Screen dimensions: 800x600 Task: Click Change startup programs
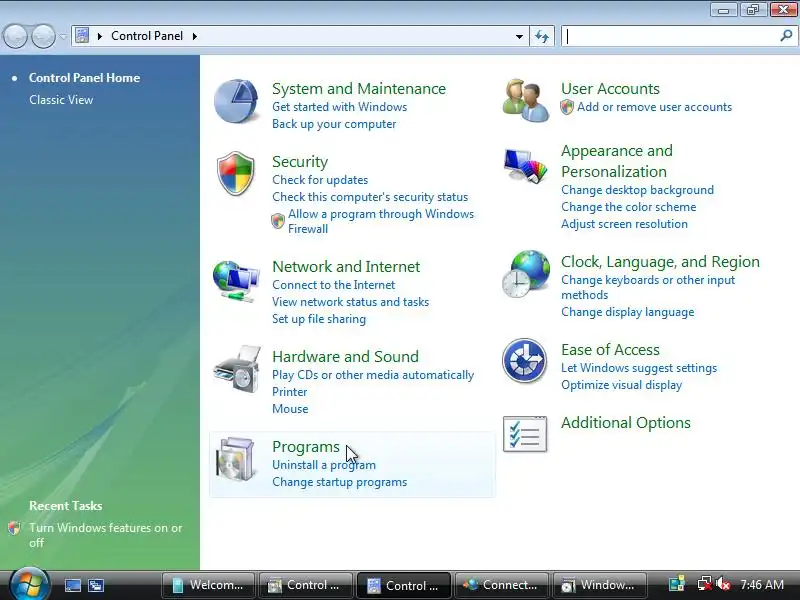[x=339, y=482]
